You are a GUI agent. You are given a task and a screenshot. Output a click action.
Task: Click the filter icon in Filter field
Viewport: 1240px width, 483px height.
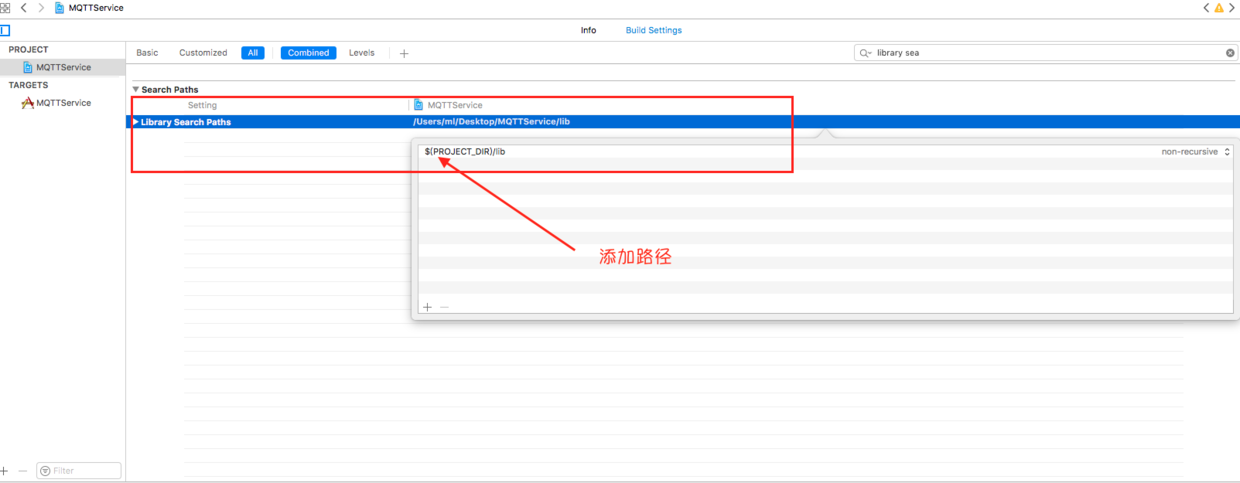coord(45,470)
